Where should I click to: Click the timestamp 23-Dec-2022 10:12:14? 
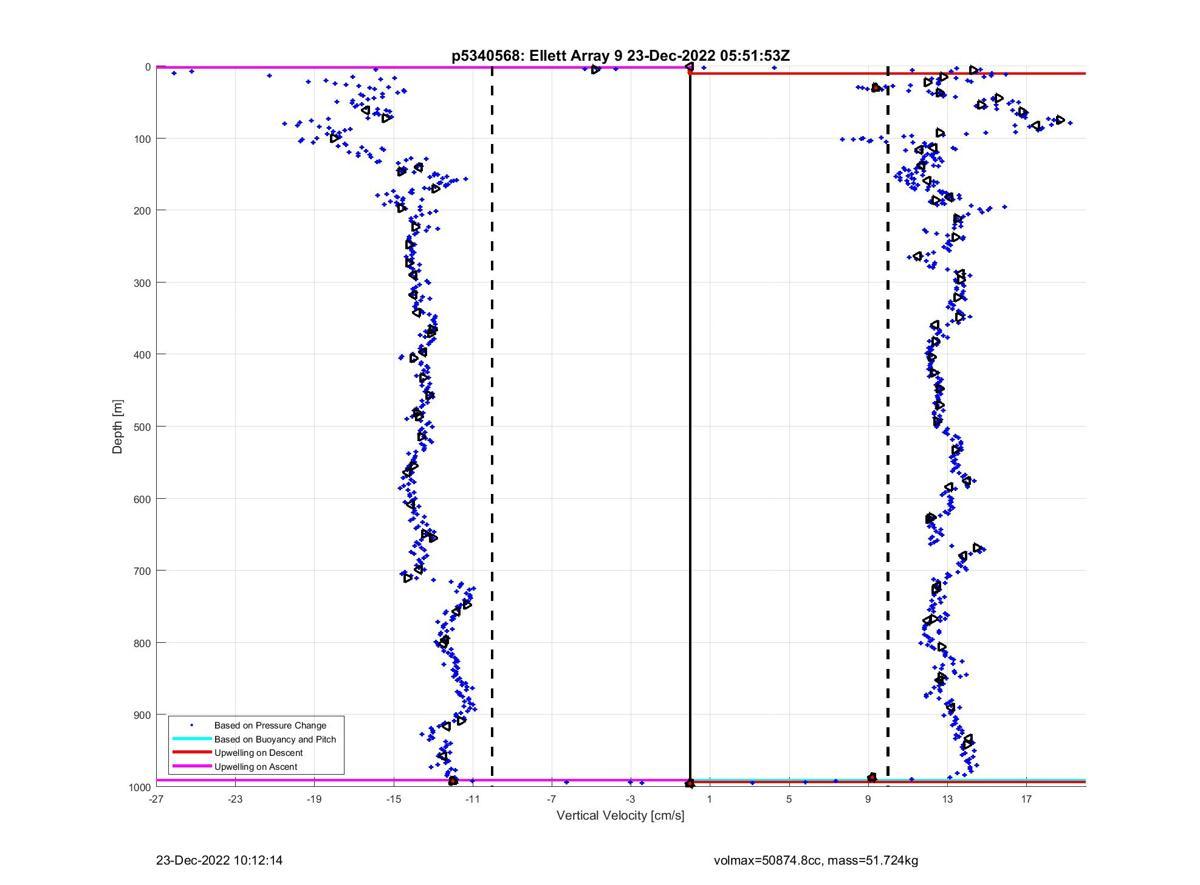[219, 860]
